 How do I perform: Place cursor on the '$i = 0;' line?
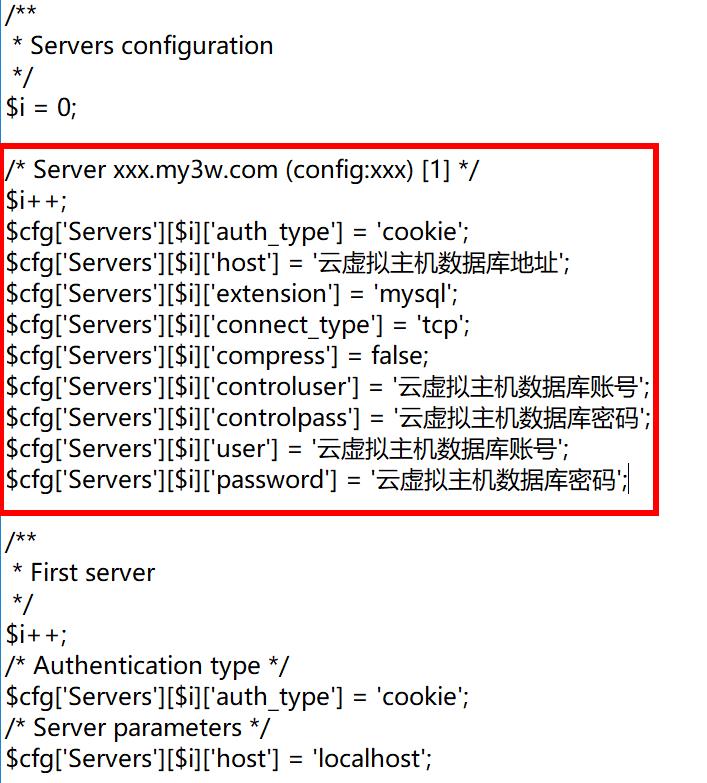(x=41, y=107)
